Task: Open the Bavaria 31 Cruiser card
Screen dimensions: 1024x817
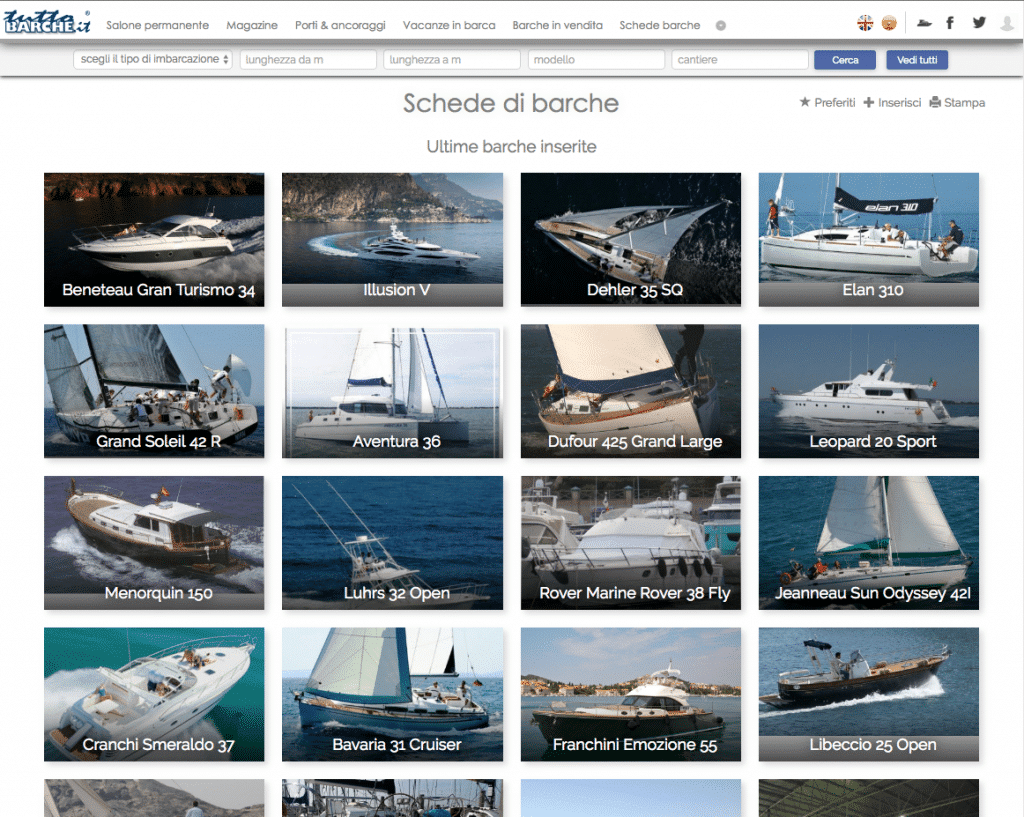Action: (392, 694)
